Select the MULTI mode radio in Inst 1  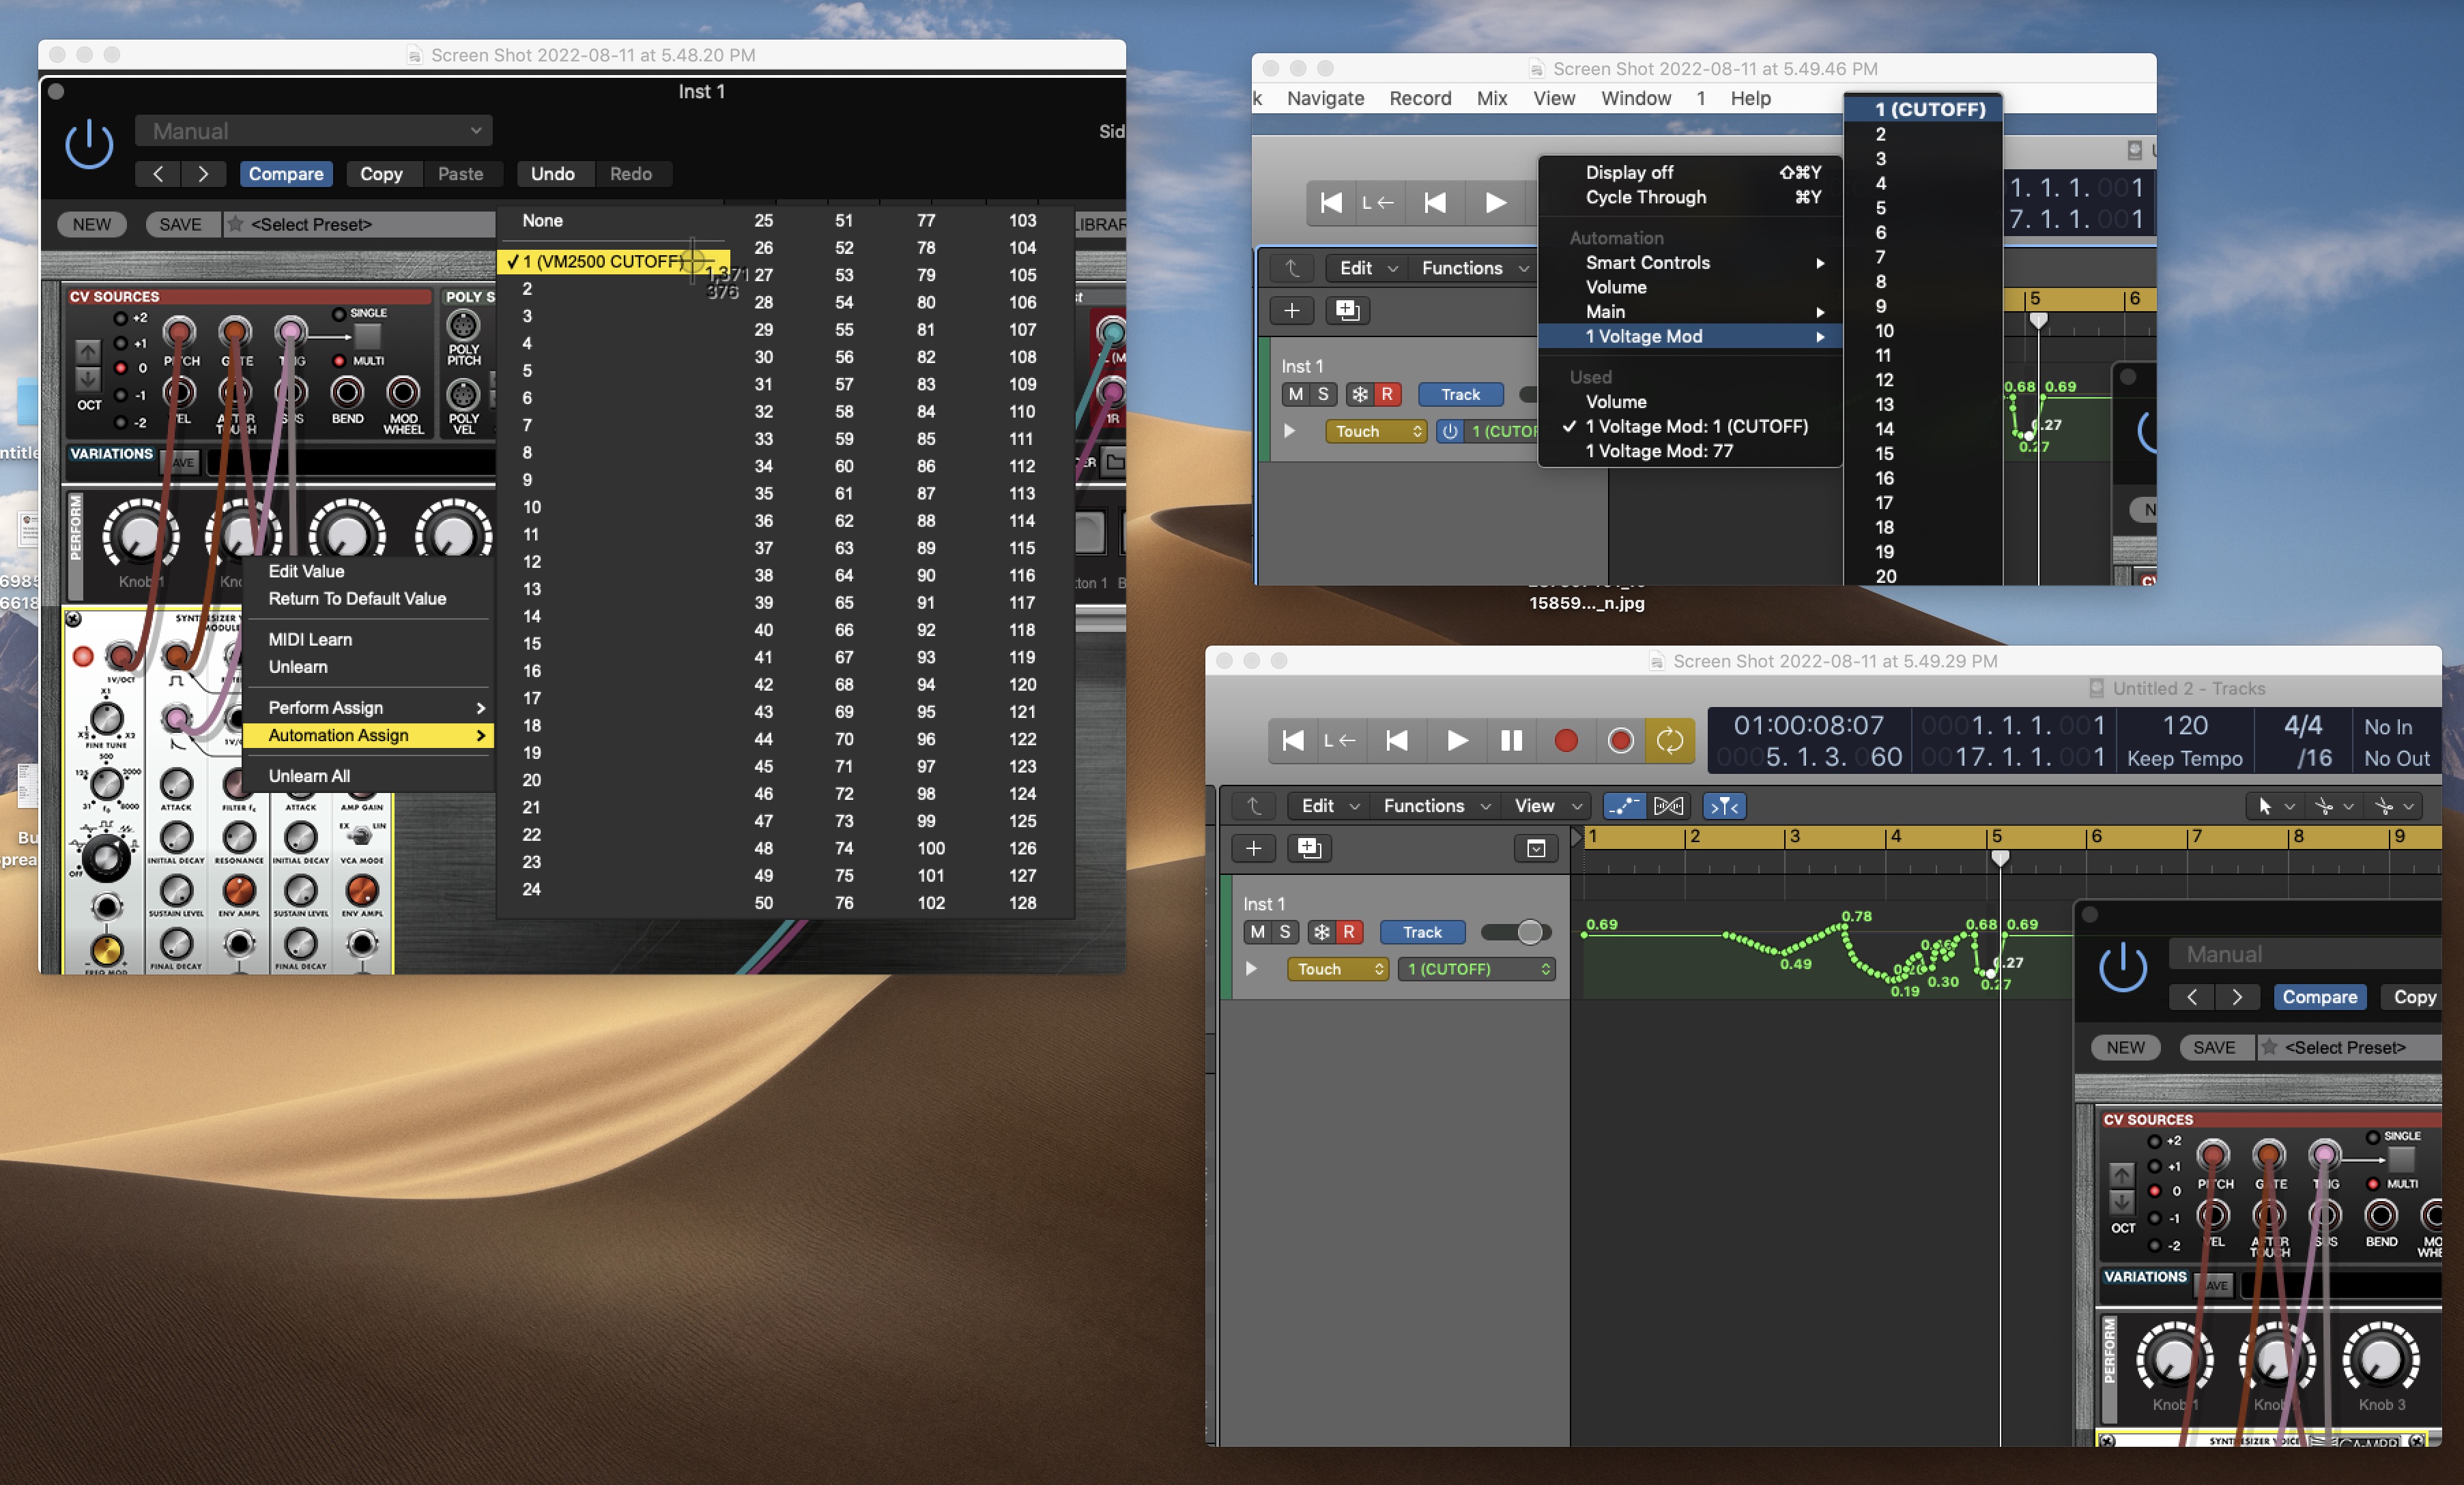338,361
